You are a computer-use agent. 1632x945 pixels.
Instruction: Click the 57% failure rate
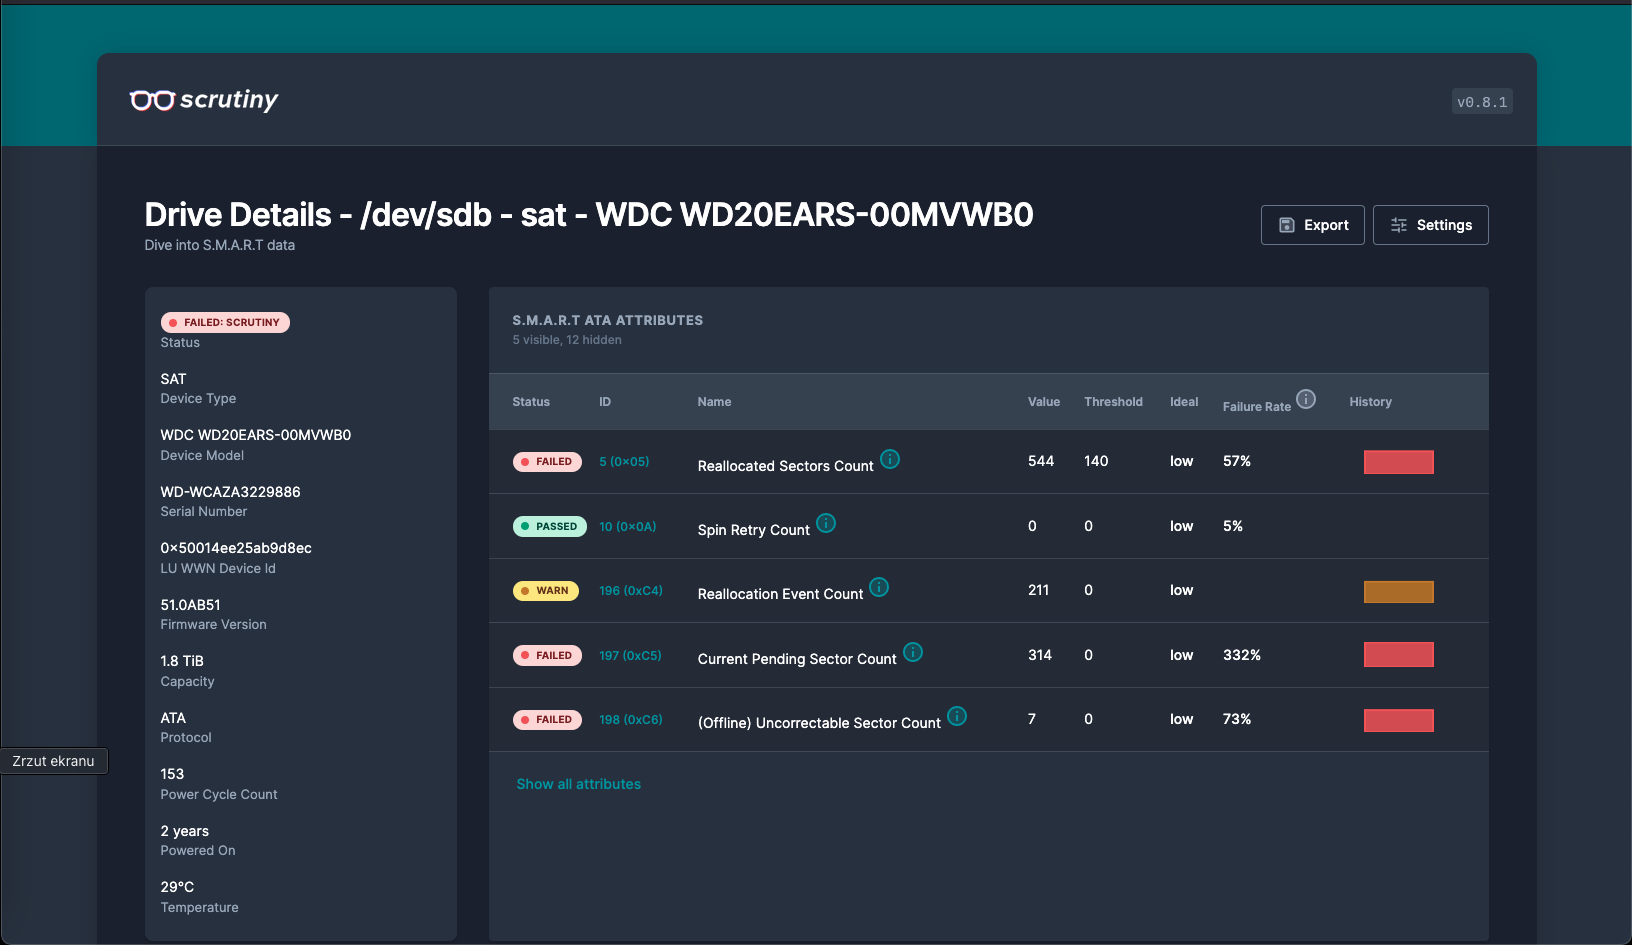click(1237, 461)
